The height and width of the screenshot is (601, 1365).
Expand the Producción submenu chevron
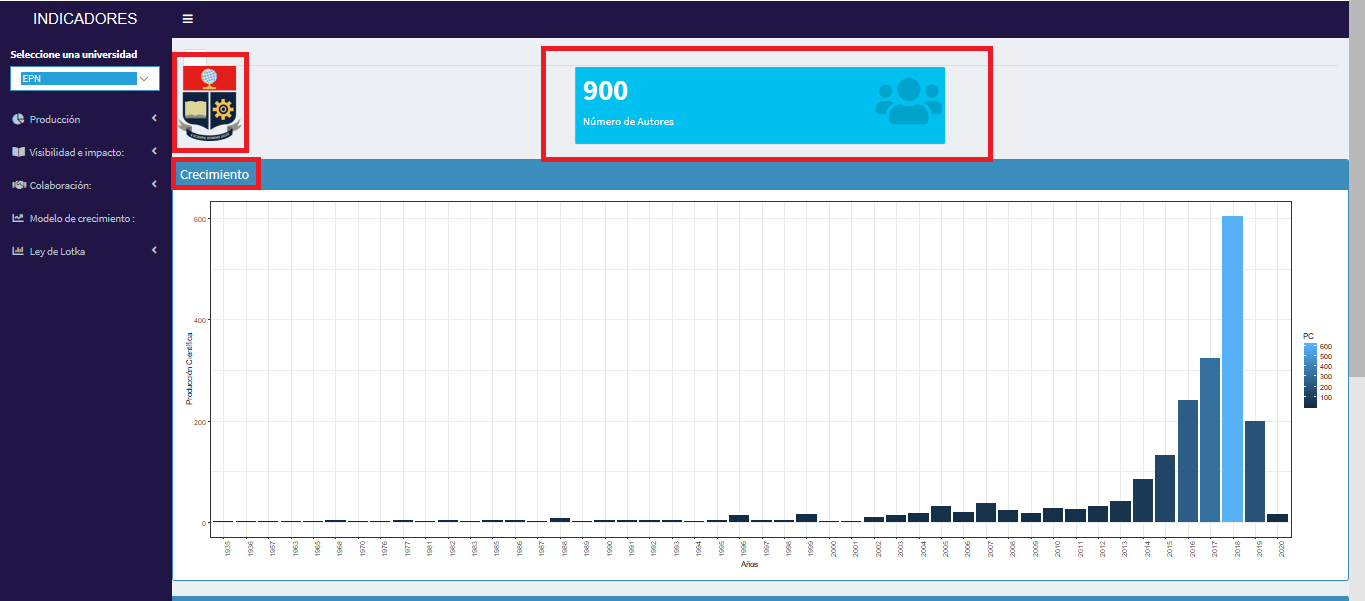(x=154, y=119)
